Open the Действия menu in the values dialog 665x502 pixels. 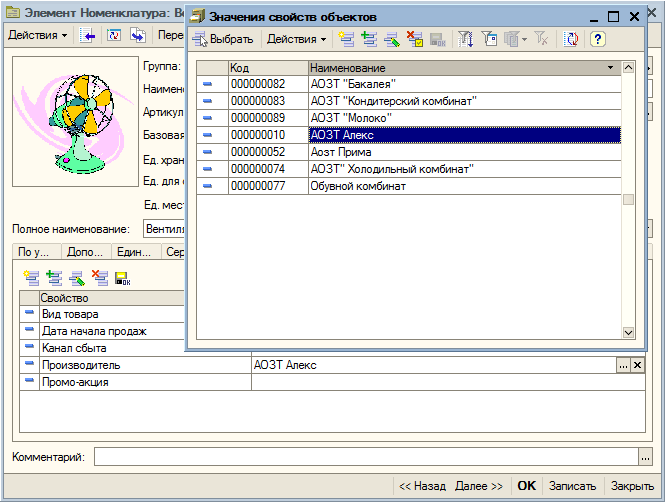click(297, 39)
